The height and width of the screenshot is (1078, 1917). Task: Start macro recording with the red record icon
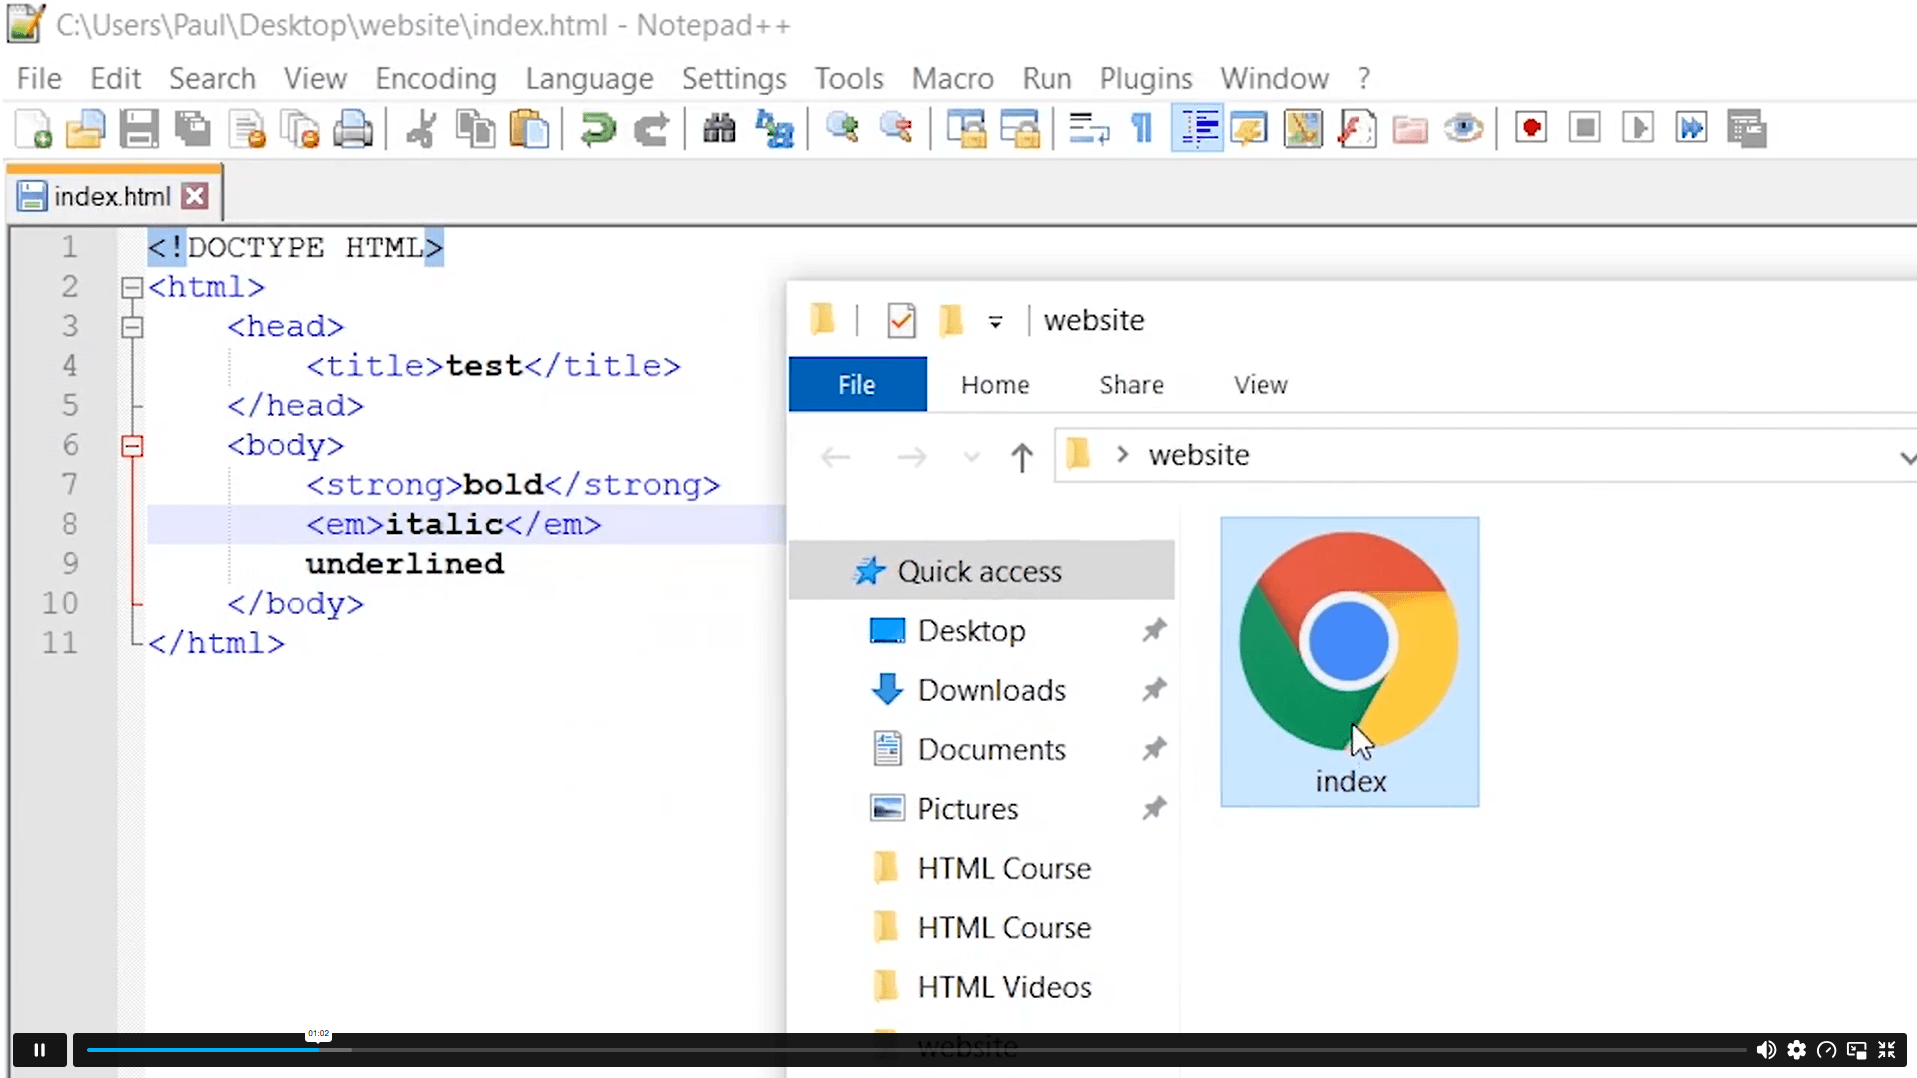coord(1531,129)
